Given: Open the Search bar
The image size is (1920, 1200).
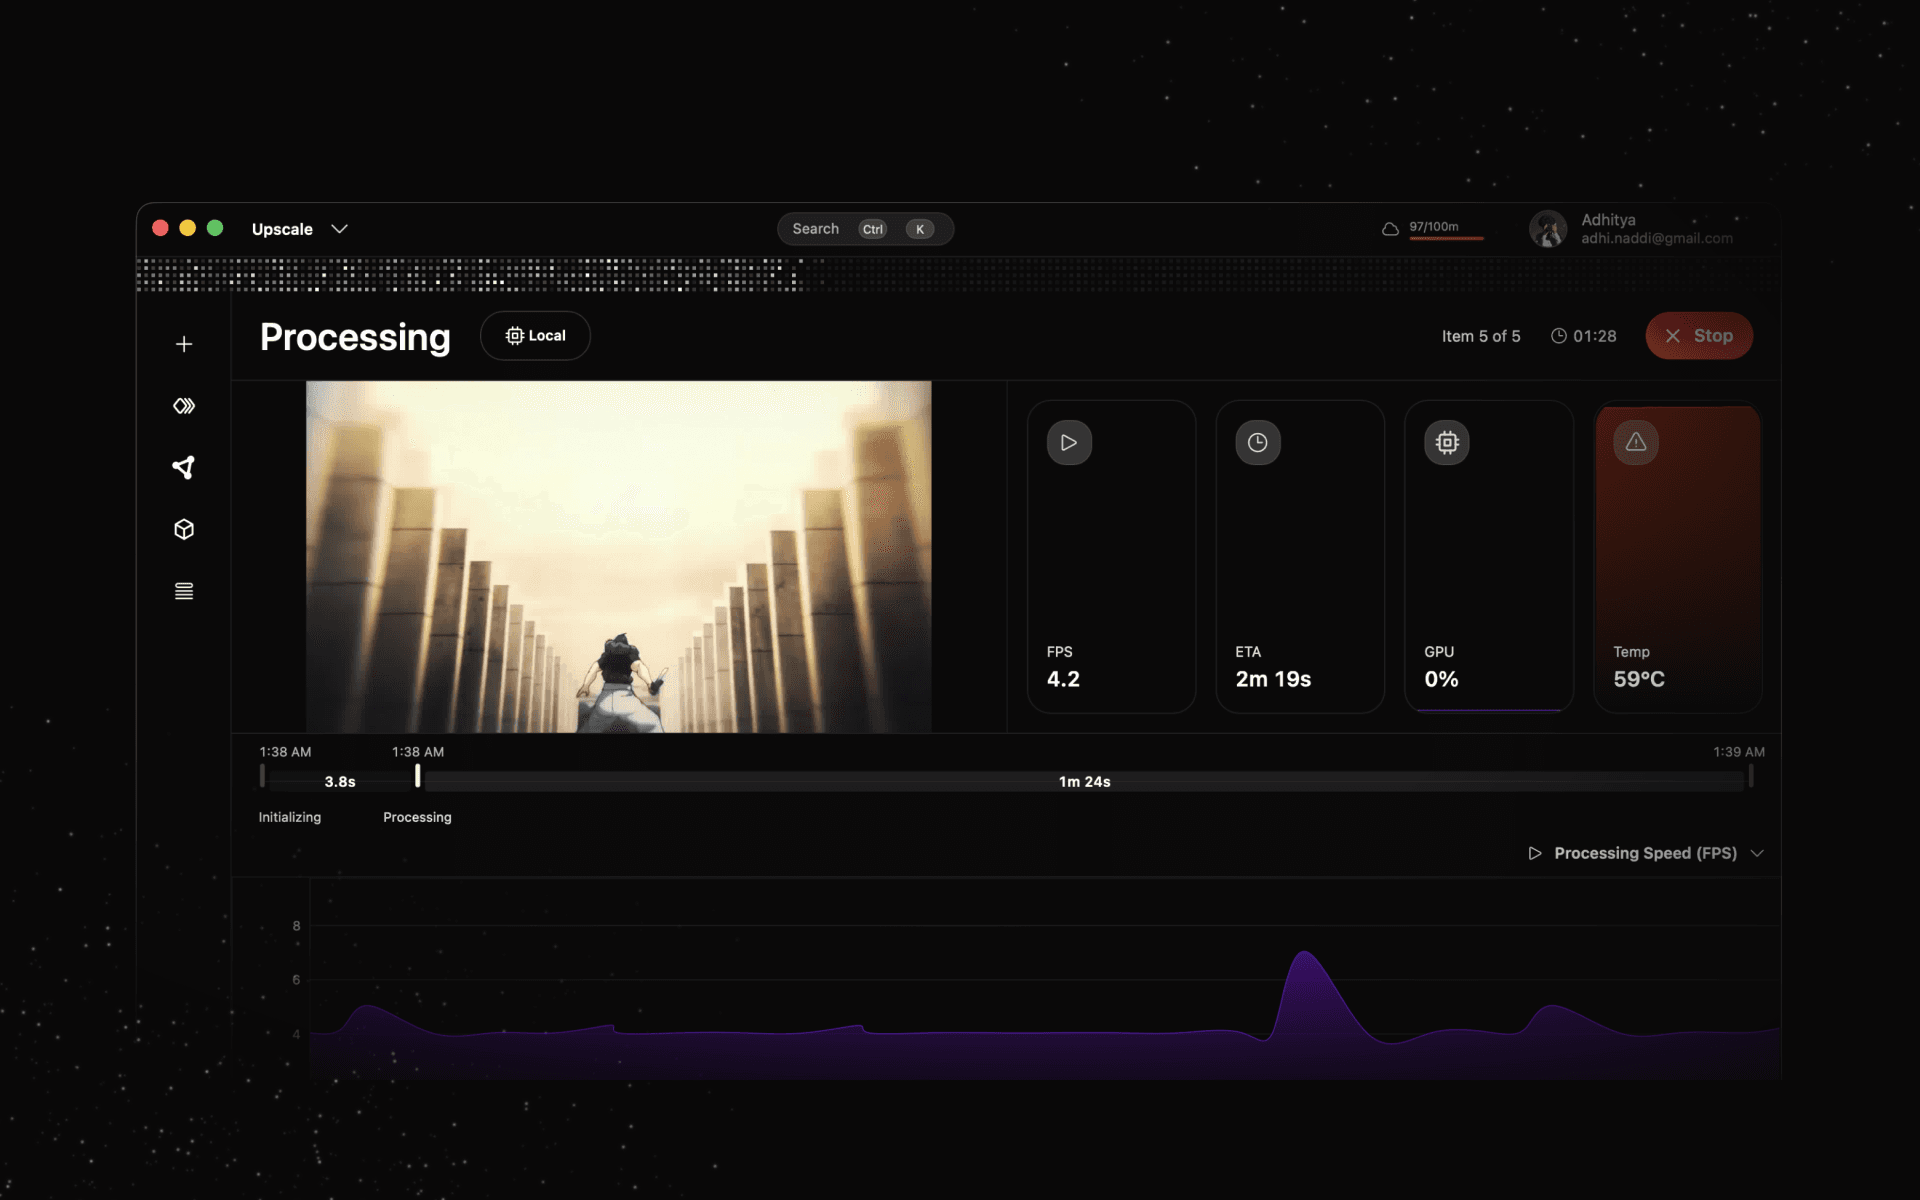Looking at the screenshot, I should [x=865, y=228].
